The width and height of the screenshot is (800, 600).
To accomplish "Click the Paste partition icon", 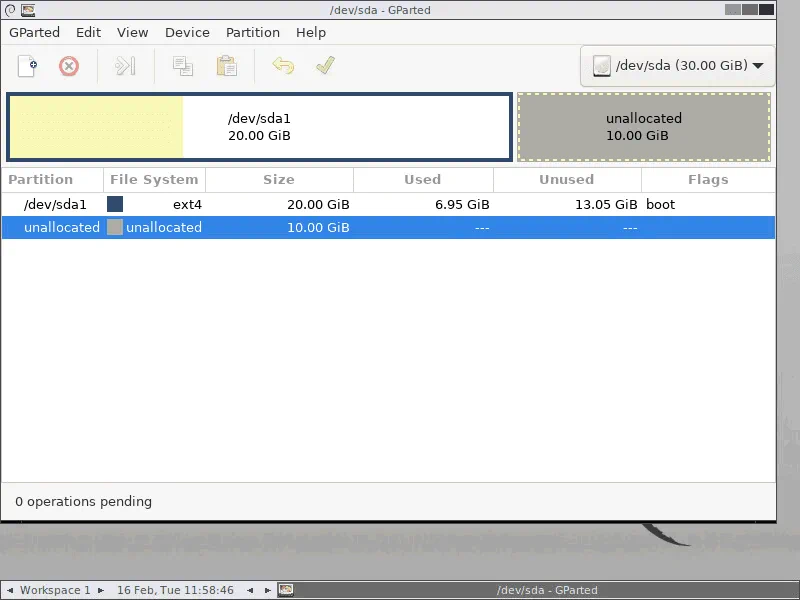I will 226,66.
